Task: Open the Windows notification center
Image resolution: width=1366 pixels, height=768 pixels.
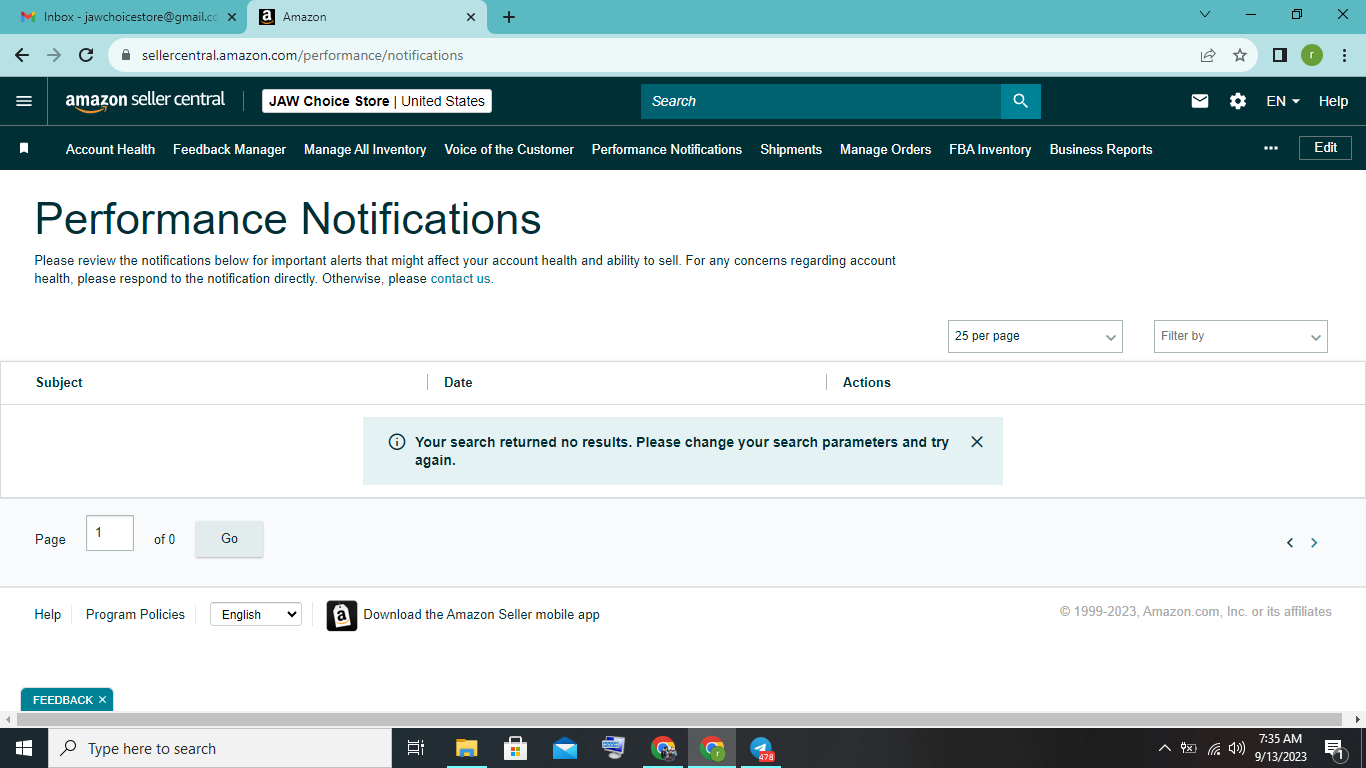Action: tap(1334, 748)
